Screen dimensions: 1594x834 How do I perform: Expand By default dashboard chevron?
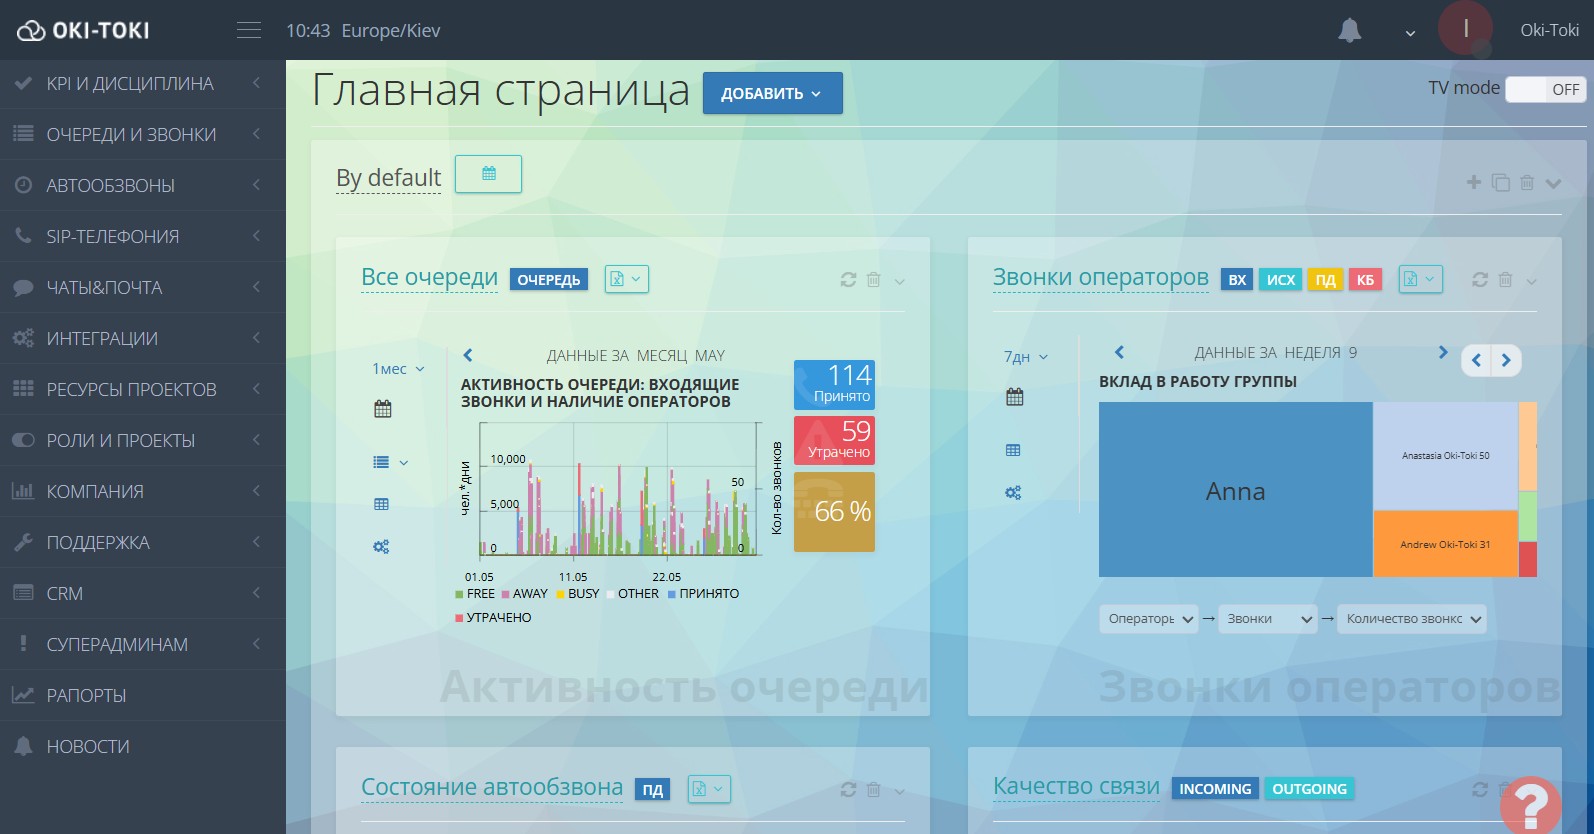tap(1553, 183)
